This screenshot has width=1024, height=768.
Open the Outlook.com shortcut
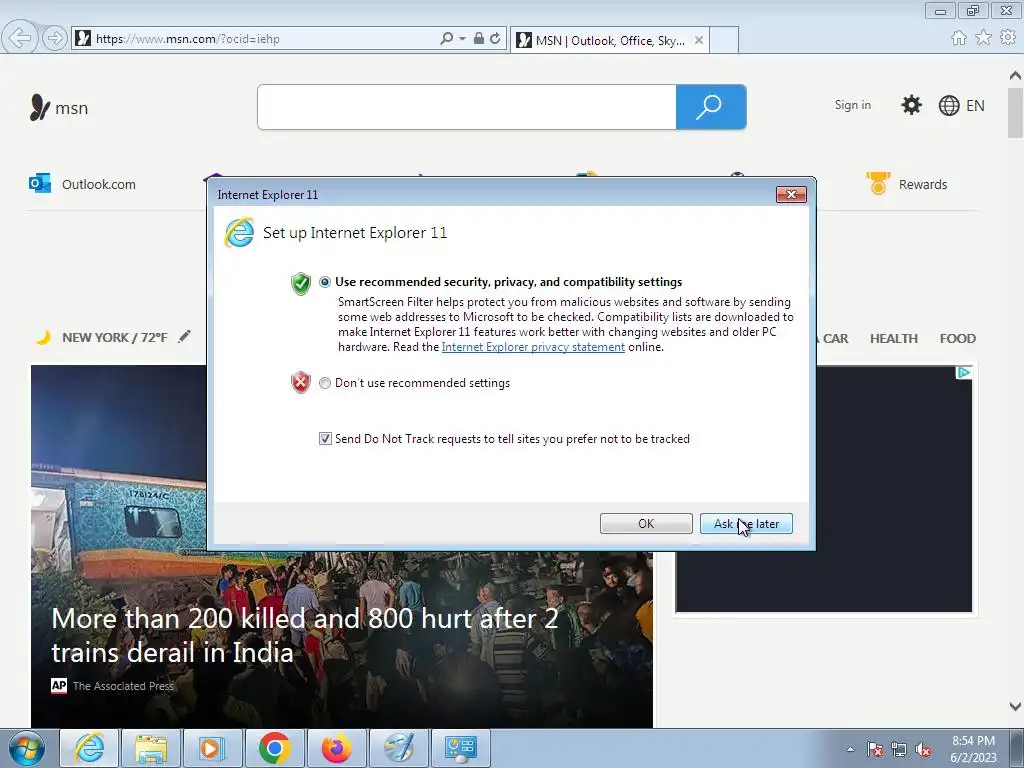[82, 184]
